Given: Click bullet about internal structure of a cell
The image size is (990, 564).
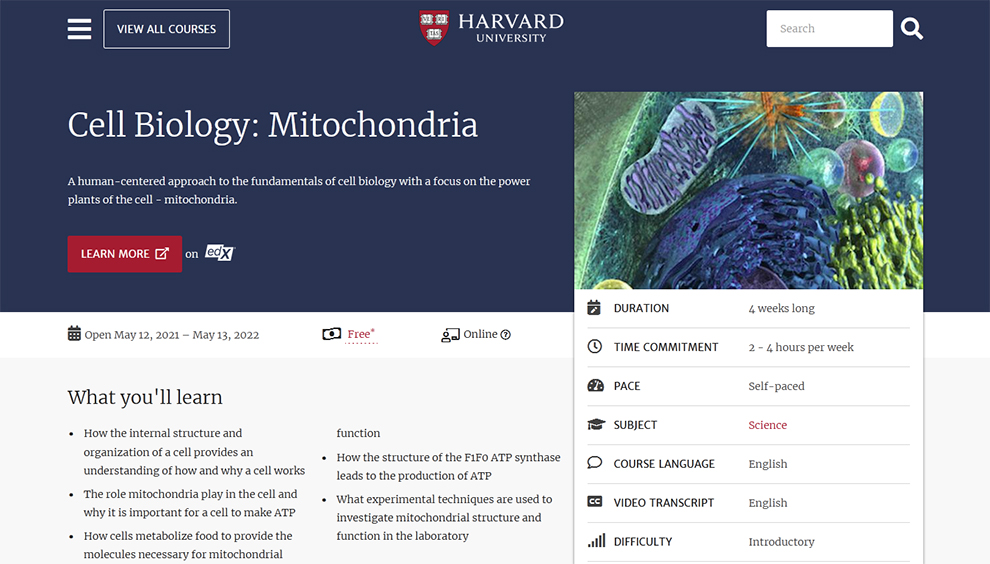Looking at the screenshot, I should 194,452.
